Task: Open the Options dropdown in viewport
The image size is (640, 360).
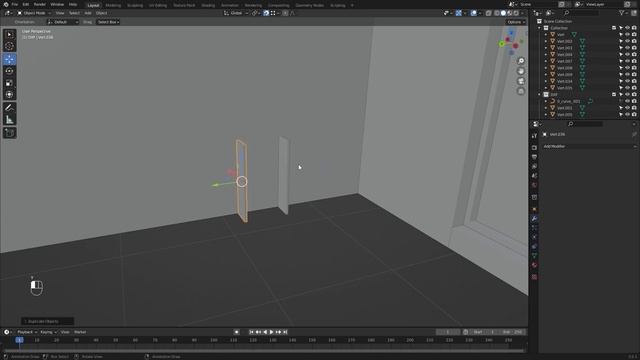Action: [516, 22]
